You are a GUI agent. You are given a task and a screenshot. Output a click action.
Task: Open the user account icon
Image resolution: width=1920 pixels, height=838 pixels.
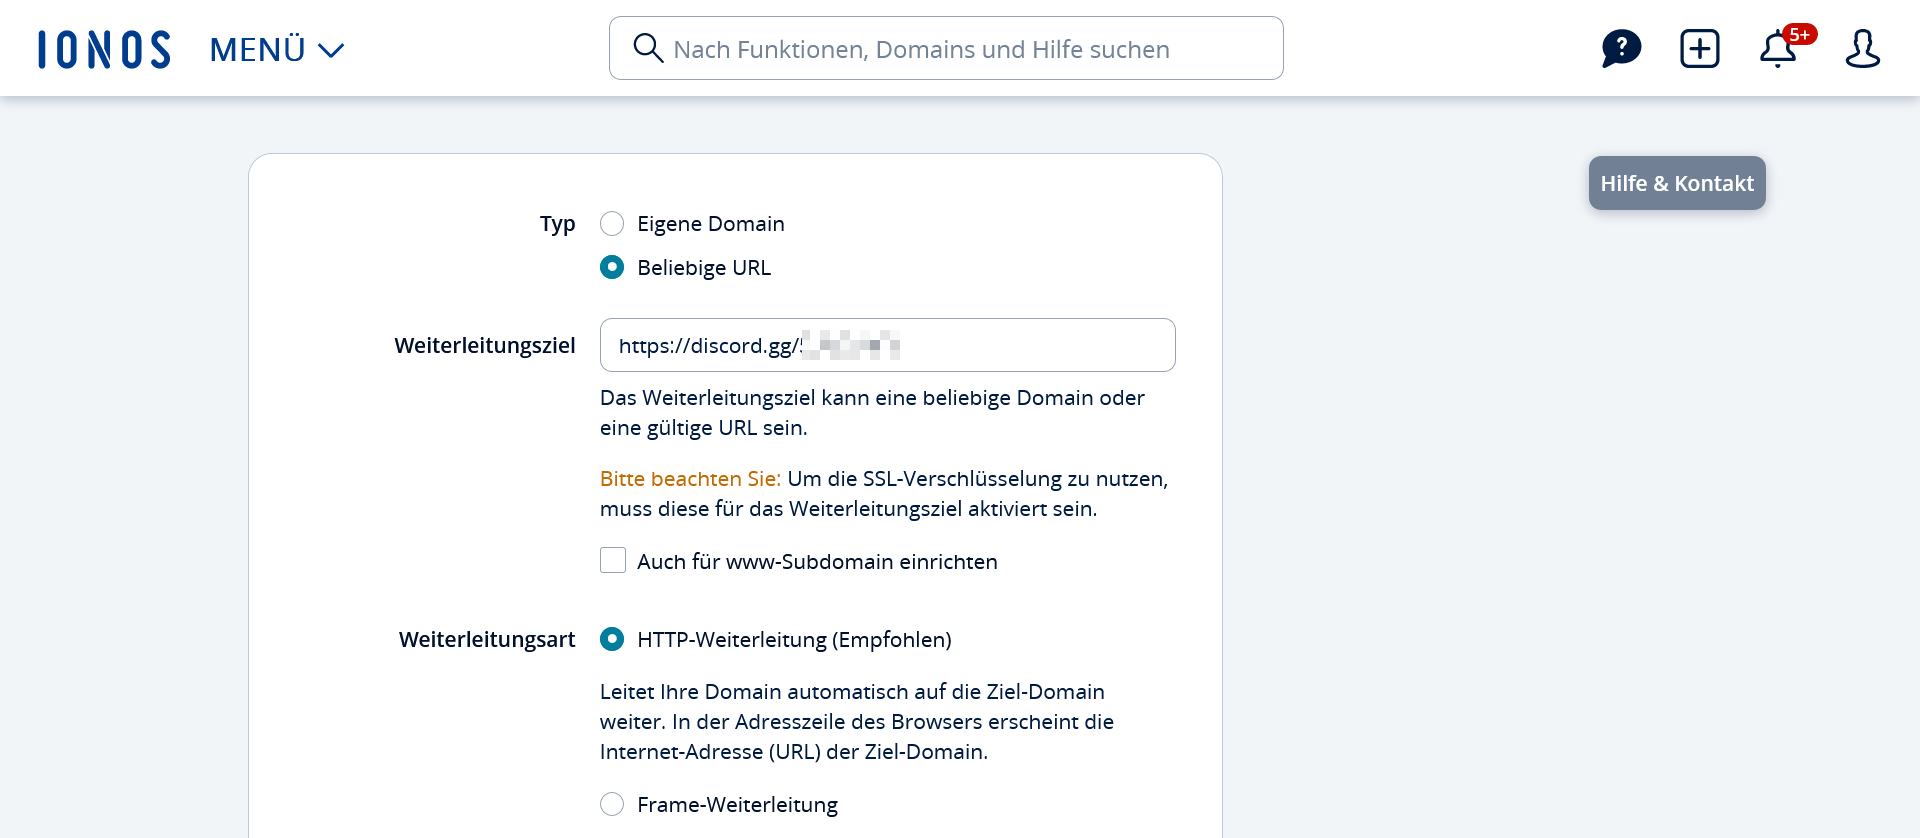1862,48
